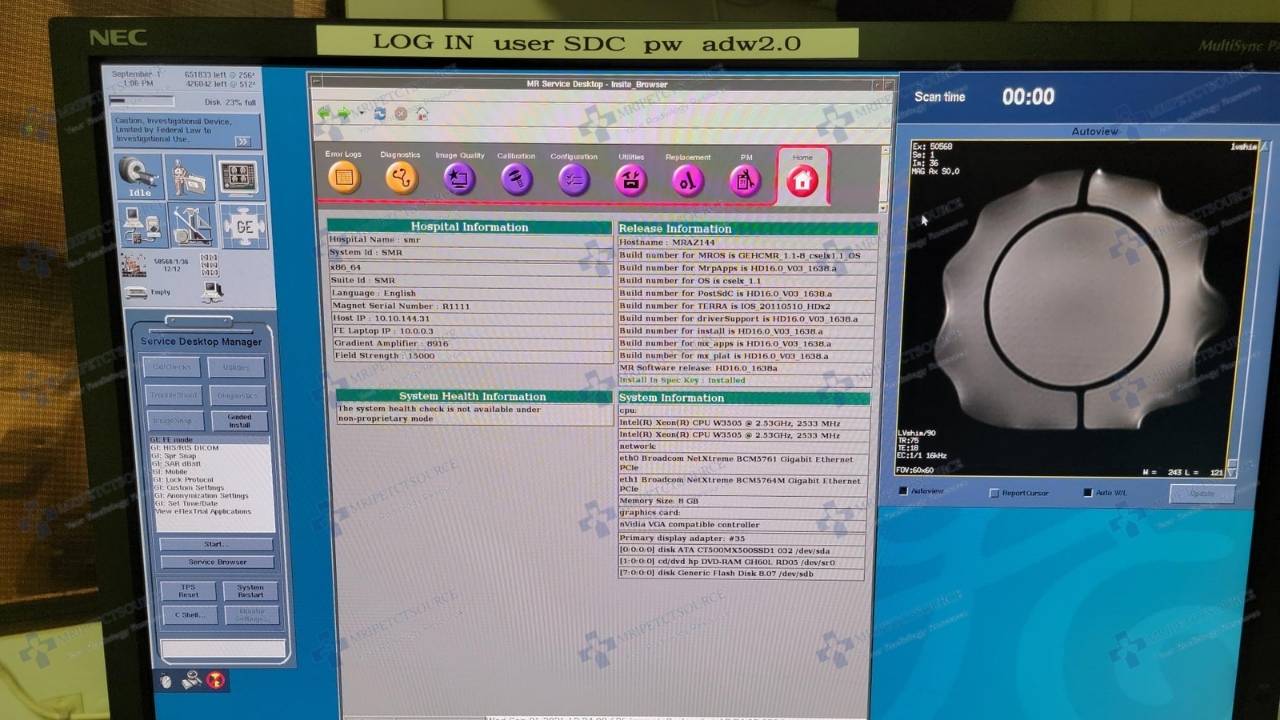Open the Diagnostics stethoscope icon
Viewport: 1280px width, 720px height.
(401, 179)
